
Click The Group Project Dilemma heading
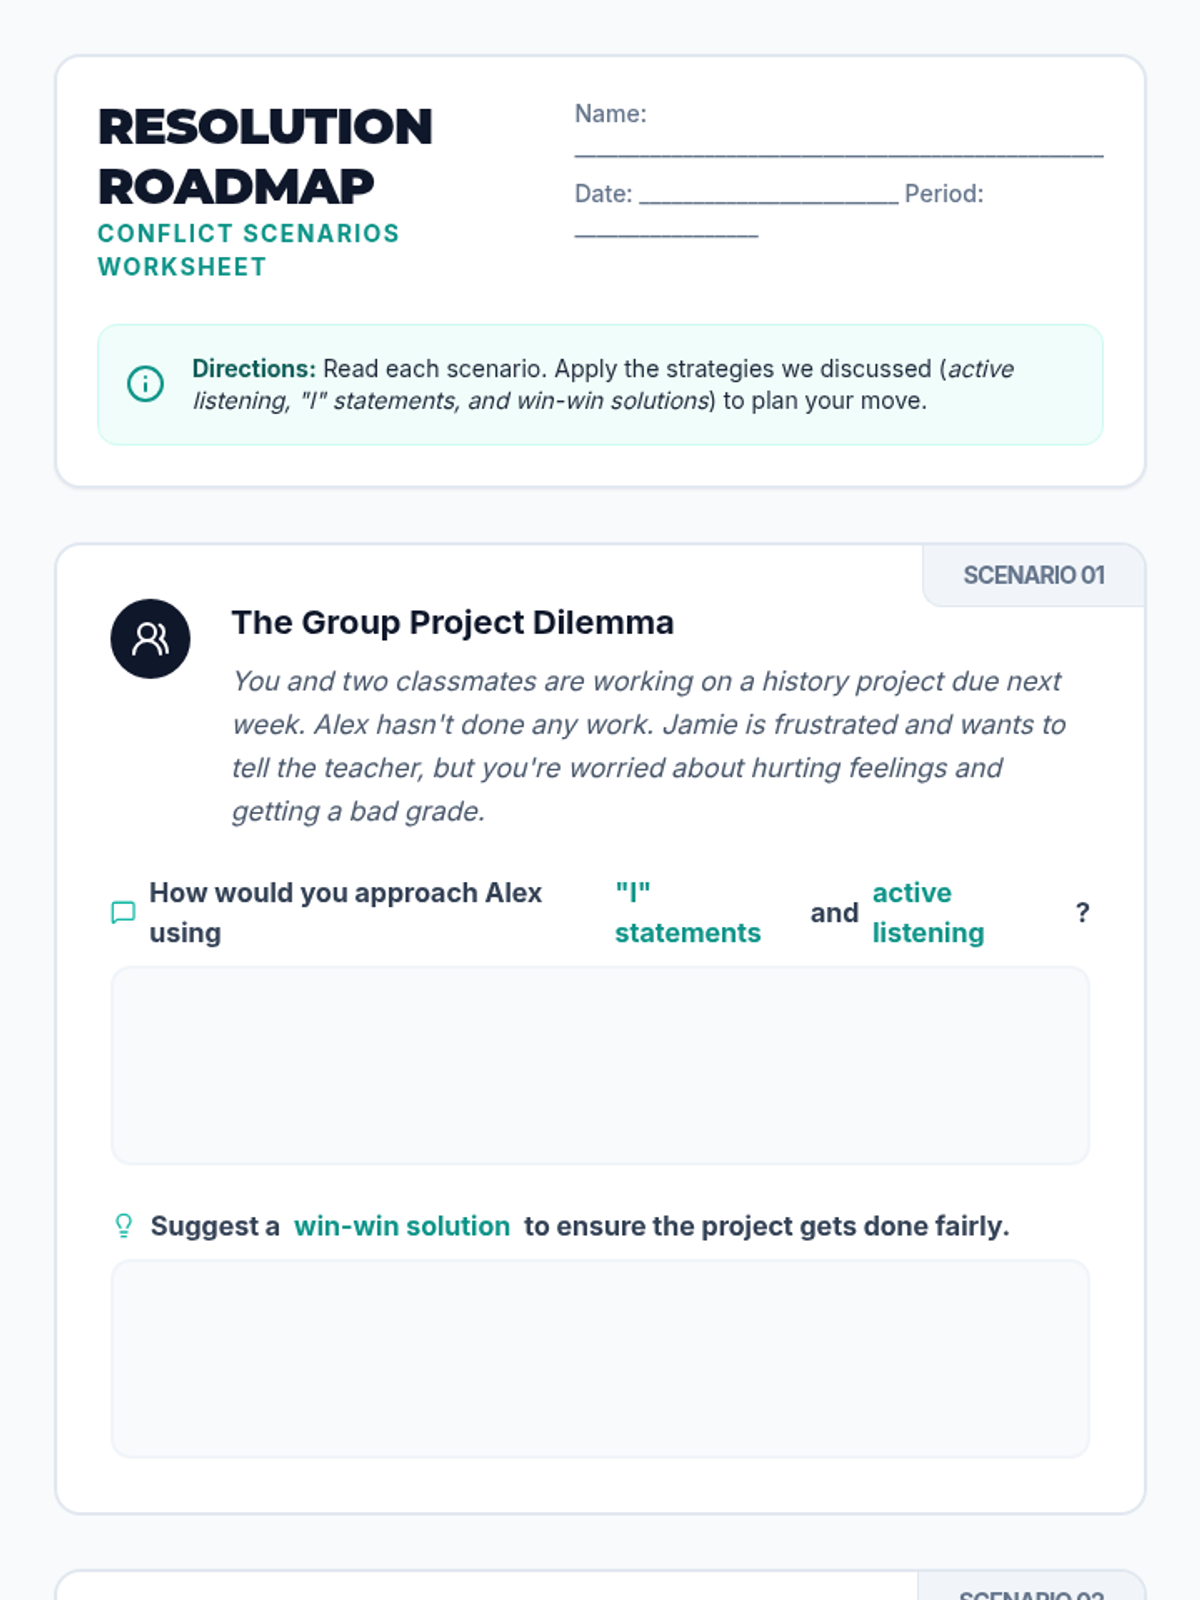(x=453, y=622)
